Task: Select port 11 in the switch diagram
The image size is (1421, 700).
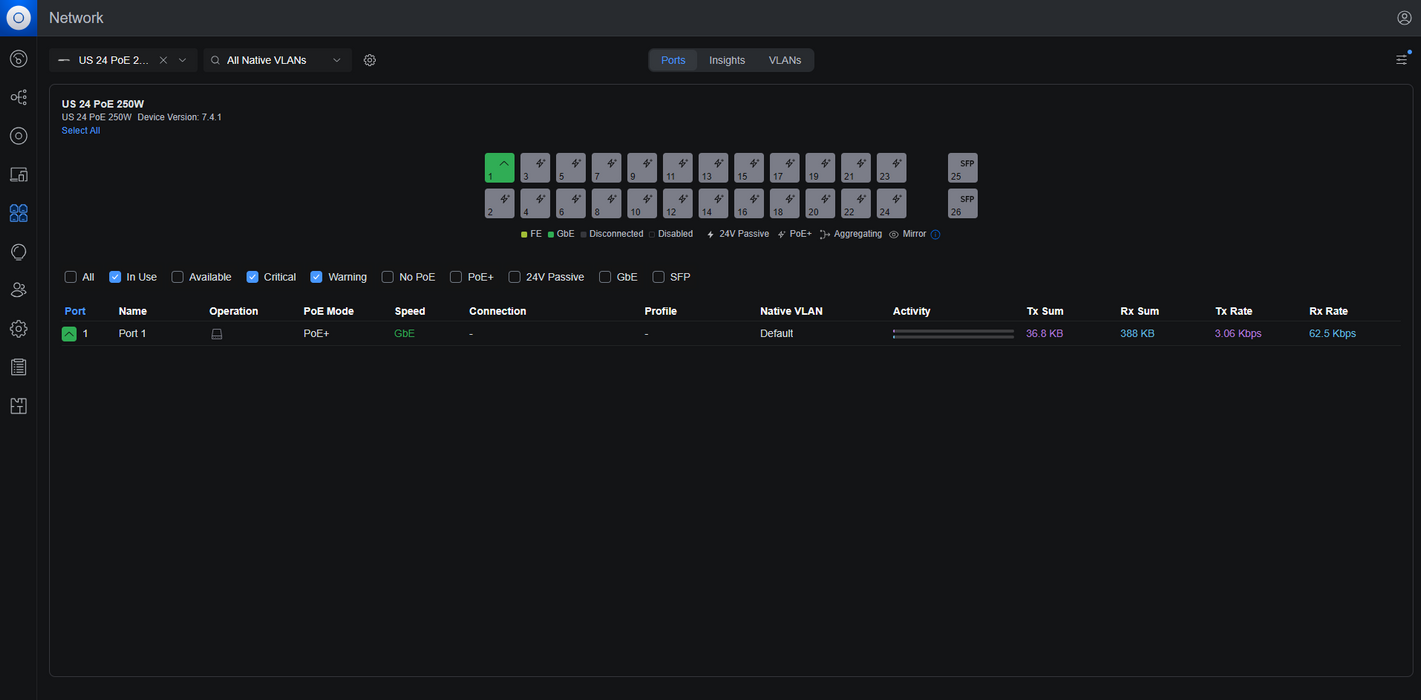Action: pos(678,168)
